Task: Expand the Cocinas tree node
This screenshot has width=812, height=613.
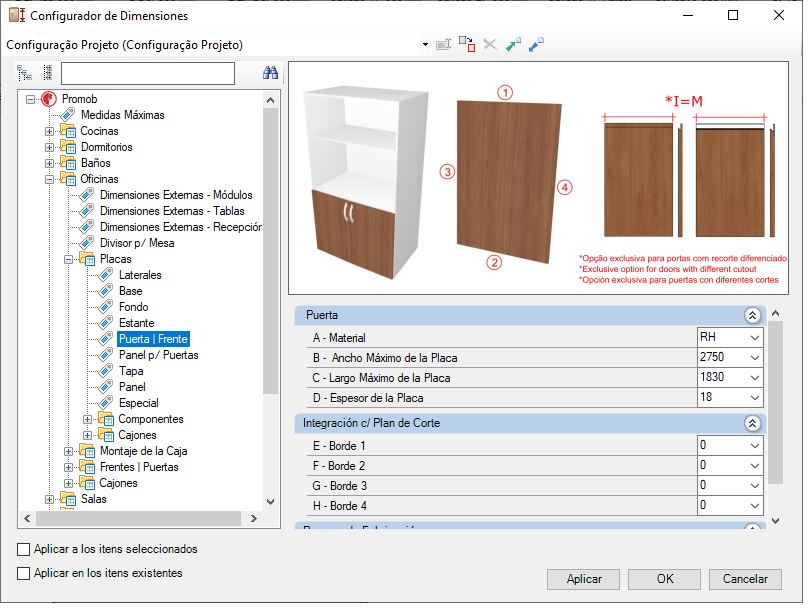Action: pos(49,132)
